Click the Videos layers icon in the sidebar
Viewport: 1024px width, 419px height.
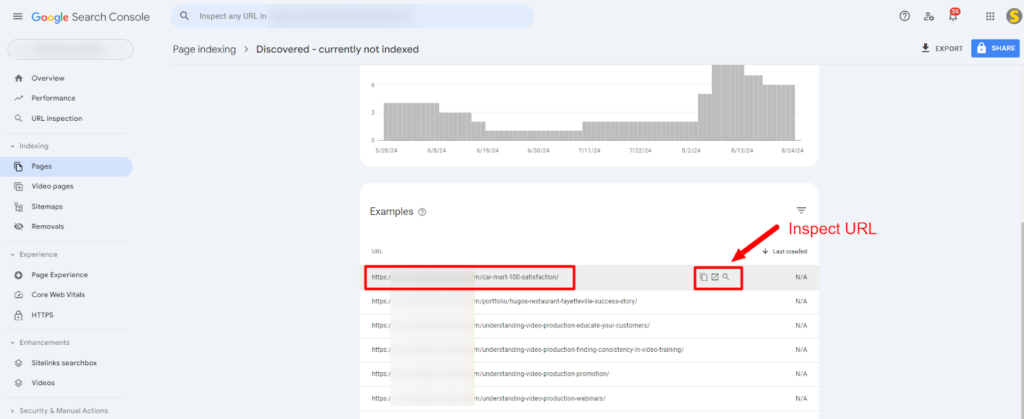tap(18, 383)
